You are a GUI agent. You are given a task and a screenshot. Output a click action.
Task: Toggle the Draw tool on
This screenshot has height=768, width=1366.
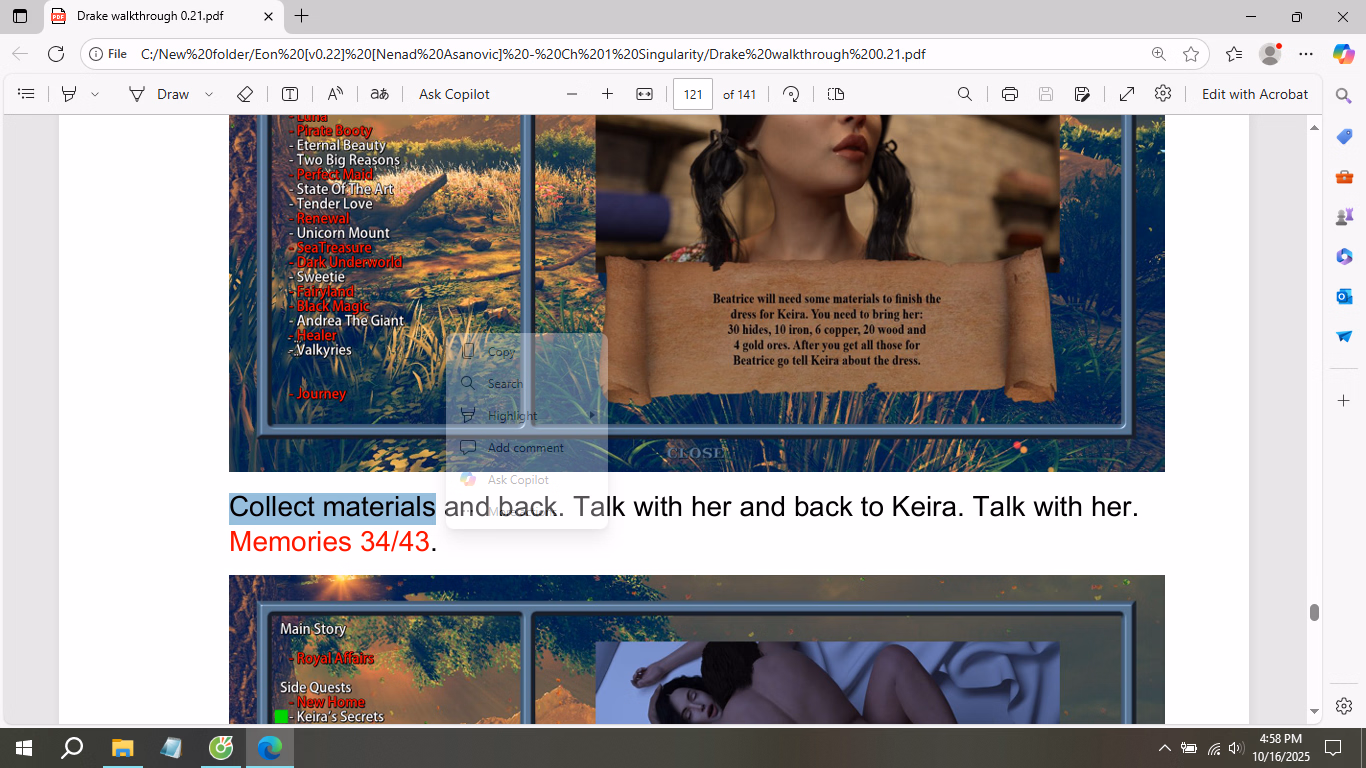pos(160,94)
